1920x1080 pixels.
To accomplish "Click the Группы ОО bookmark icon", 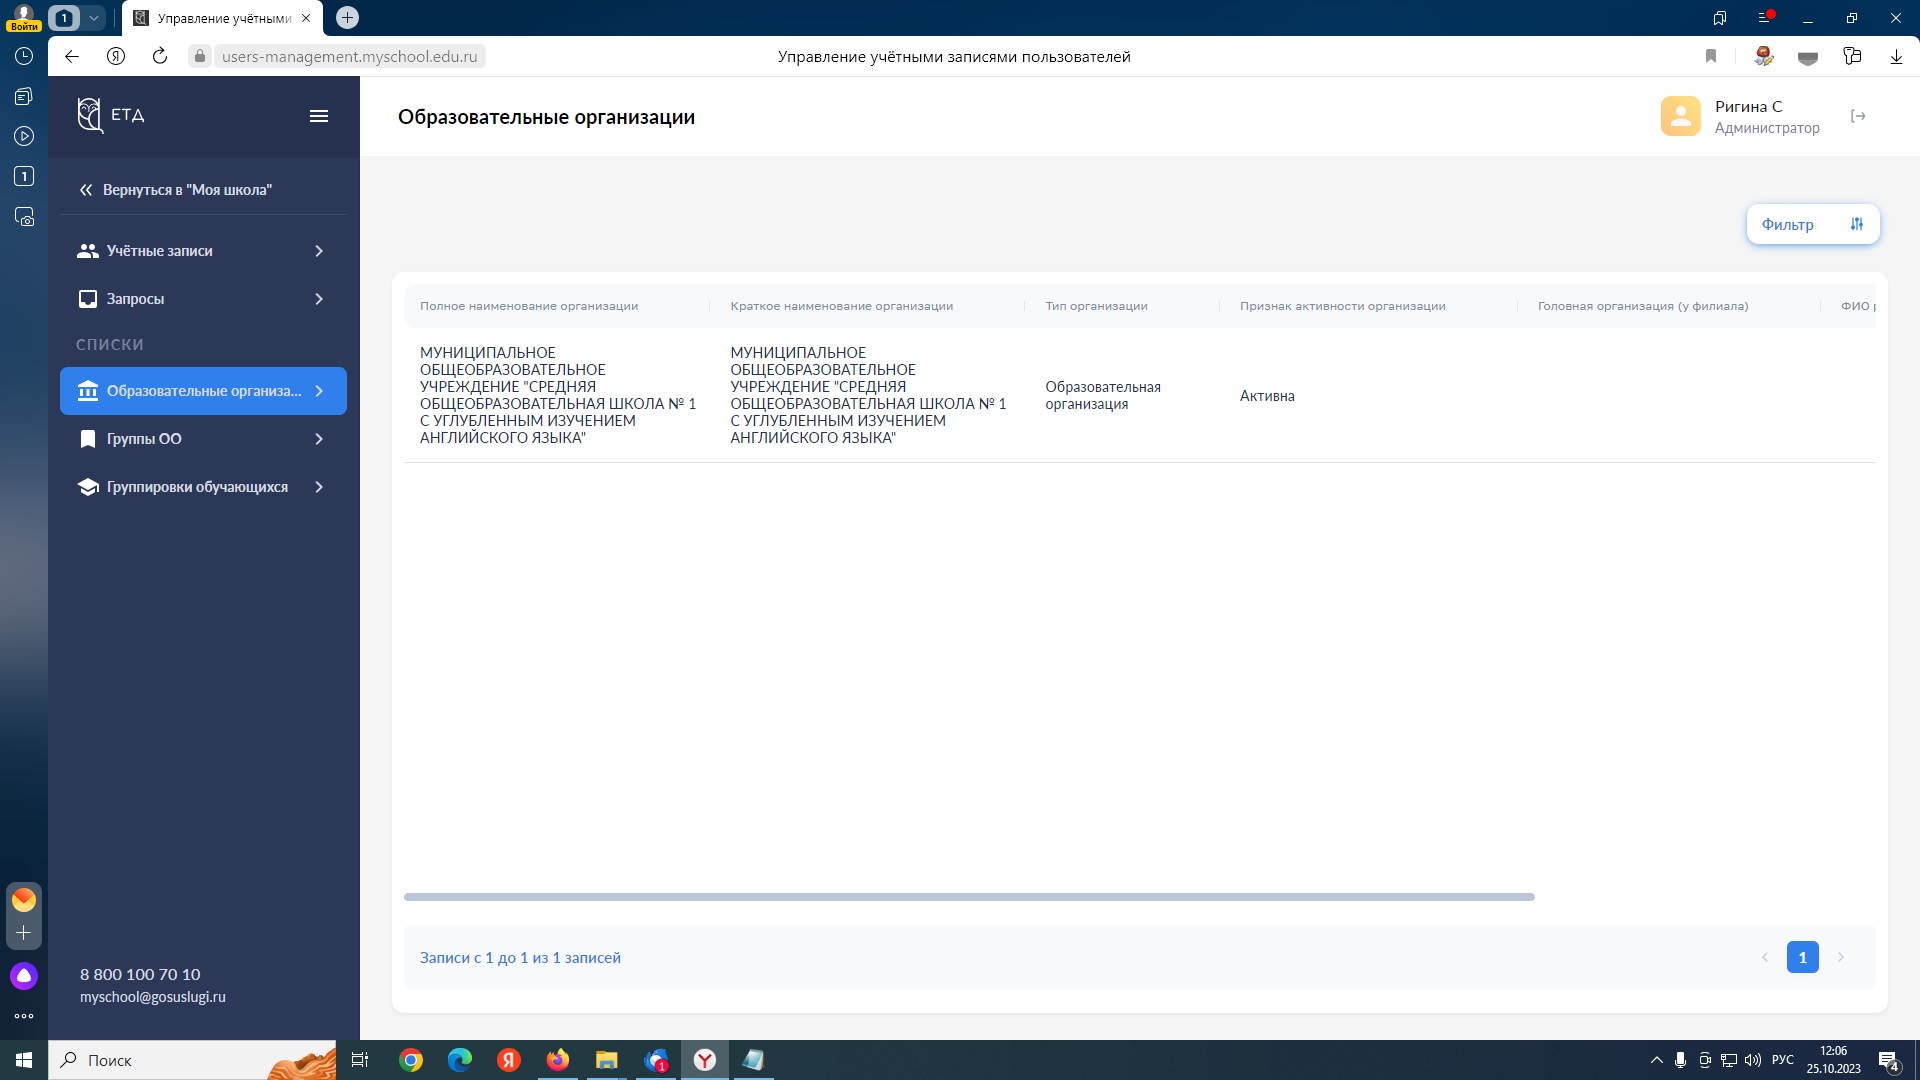I will pos(88,439).
